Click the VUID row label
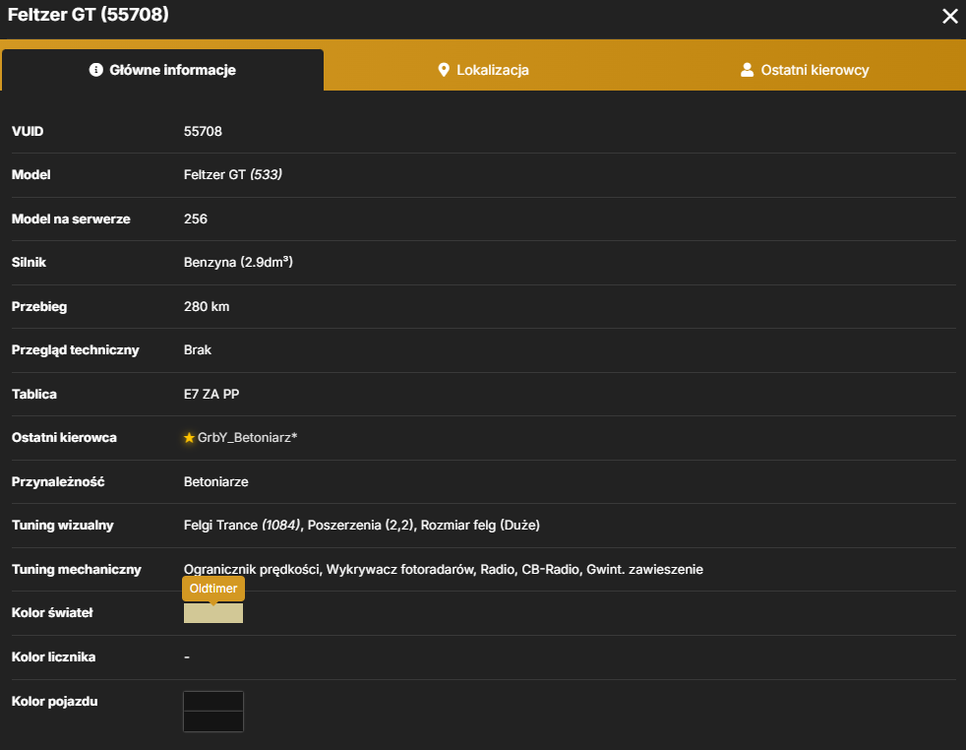The height and width of the screenshot is (750, 966). click(x=28, y=131)
